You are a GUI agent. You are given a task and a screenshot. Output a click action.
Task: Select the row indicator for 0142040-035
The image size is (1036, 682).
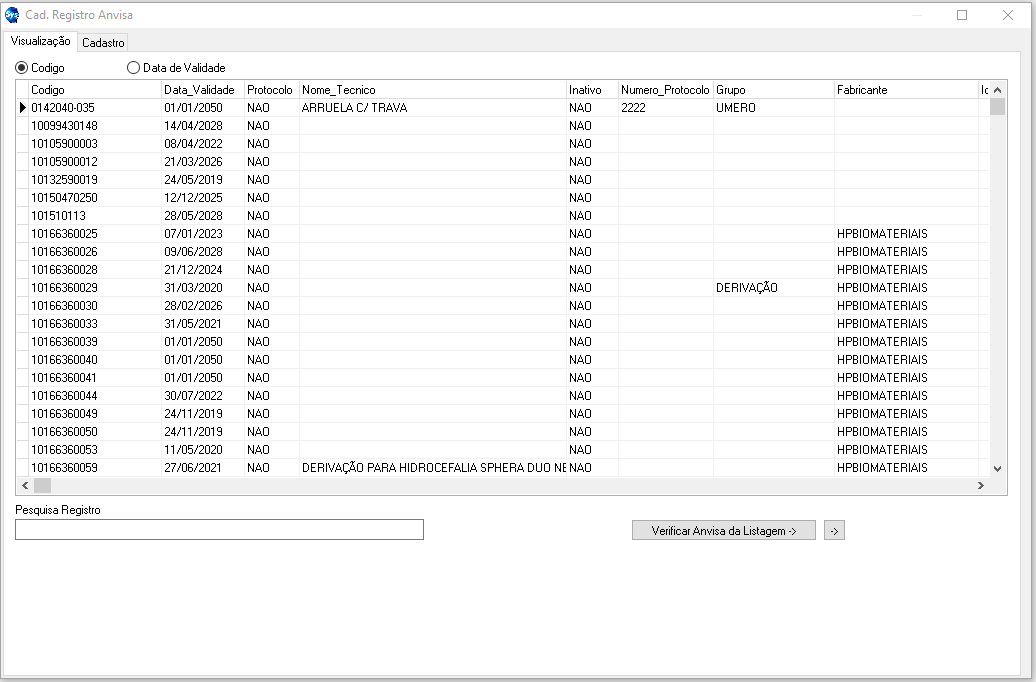(22, 108)
